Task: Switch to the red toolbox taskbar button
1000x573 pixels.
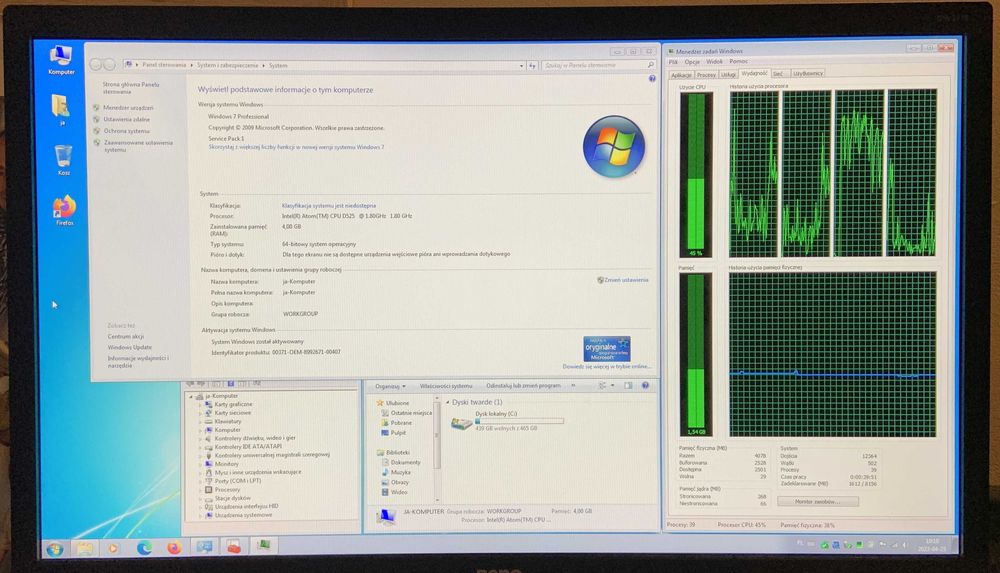Action: [x=234, y=547]
